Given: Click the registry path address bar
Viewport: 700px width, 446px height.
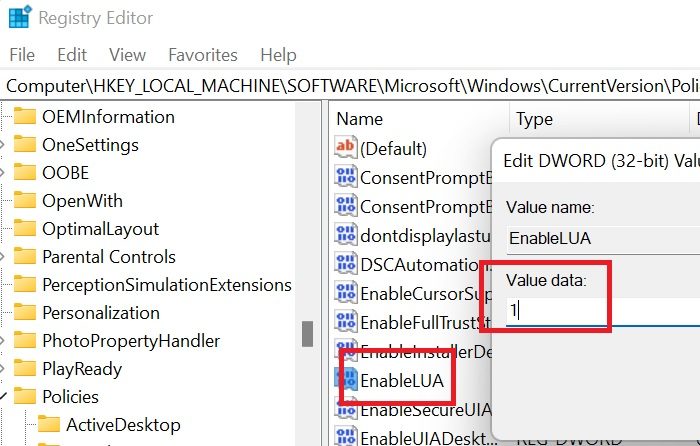Looking at the screenshot, I should click(x=350, y=86).
